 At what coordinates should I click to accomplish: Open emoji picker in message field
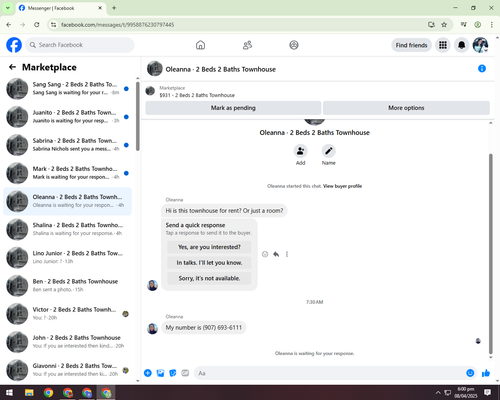(470, 373)
